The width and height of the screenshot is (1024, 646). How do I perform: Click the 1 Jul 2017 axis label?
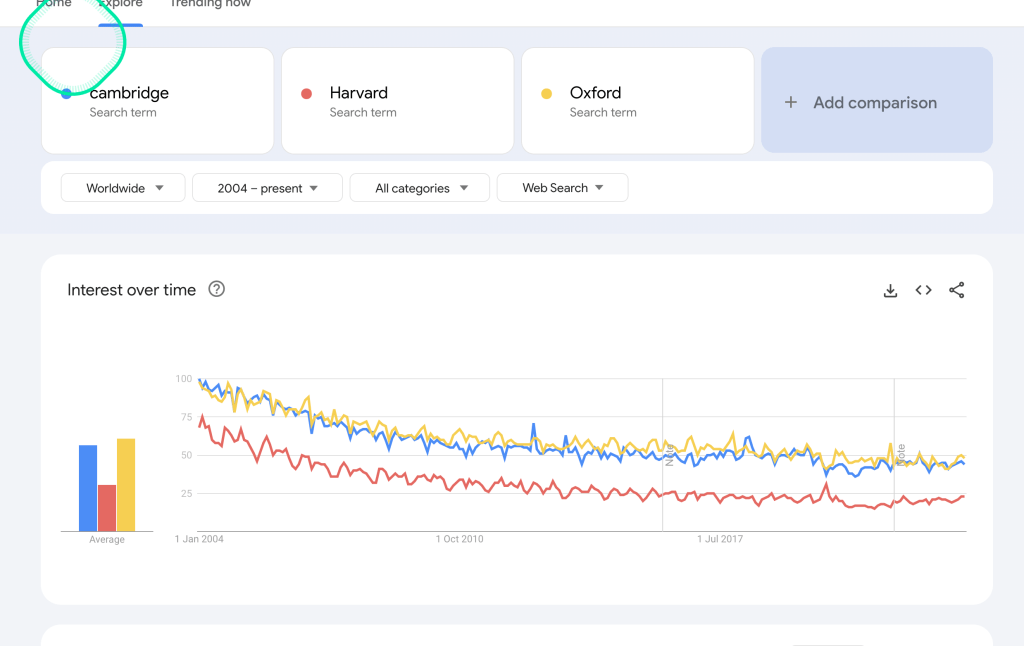coord(720,539)
